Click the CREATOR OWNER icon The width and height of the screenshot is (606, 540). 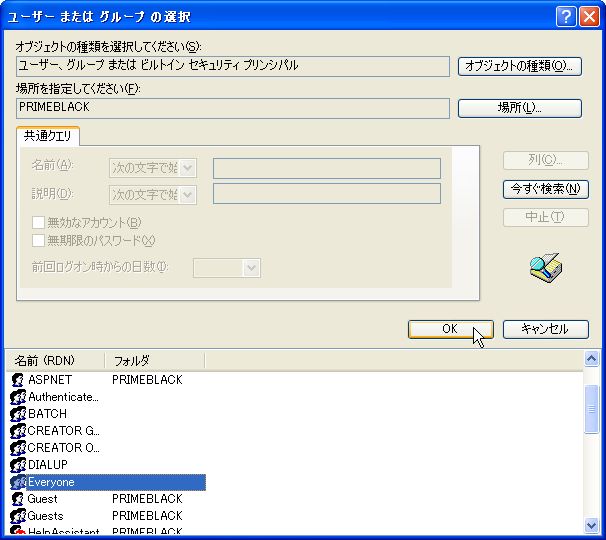click(17, 448)
